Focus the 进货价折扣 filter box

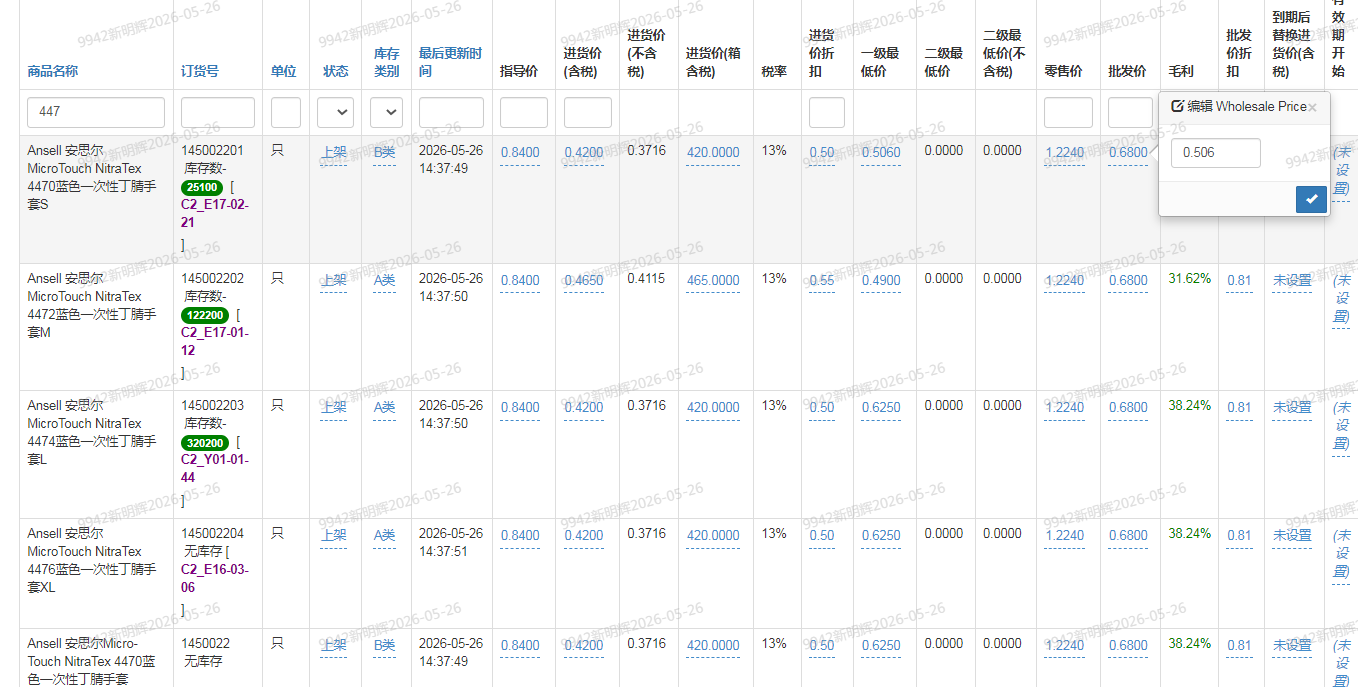827,112
